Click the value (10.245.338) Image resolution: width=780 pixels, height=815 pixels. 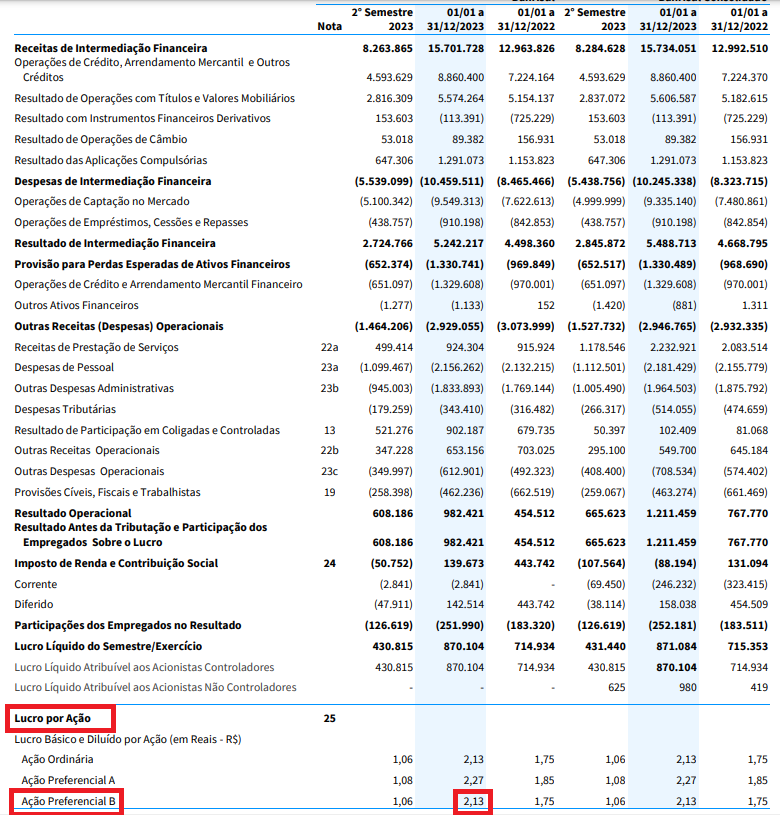coord(664,181)
